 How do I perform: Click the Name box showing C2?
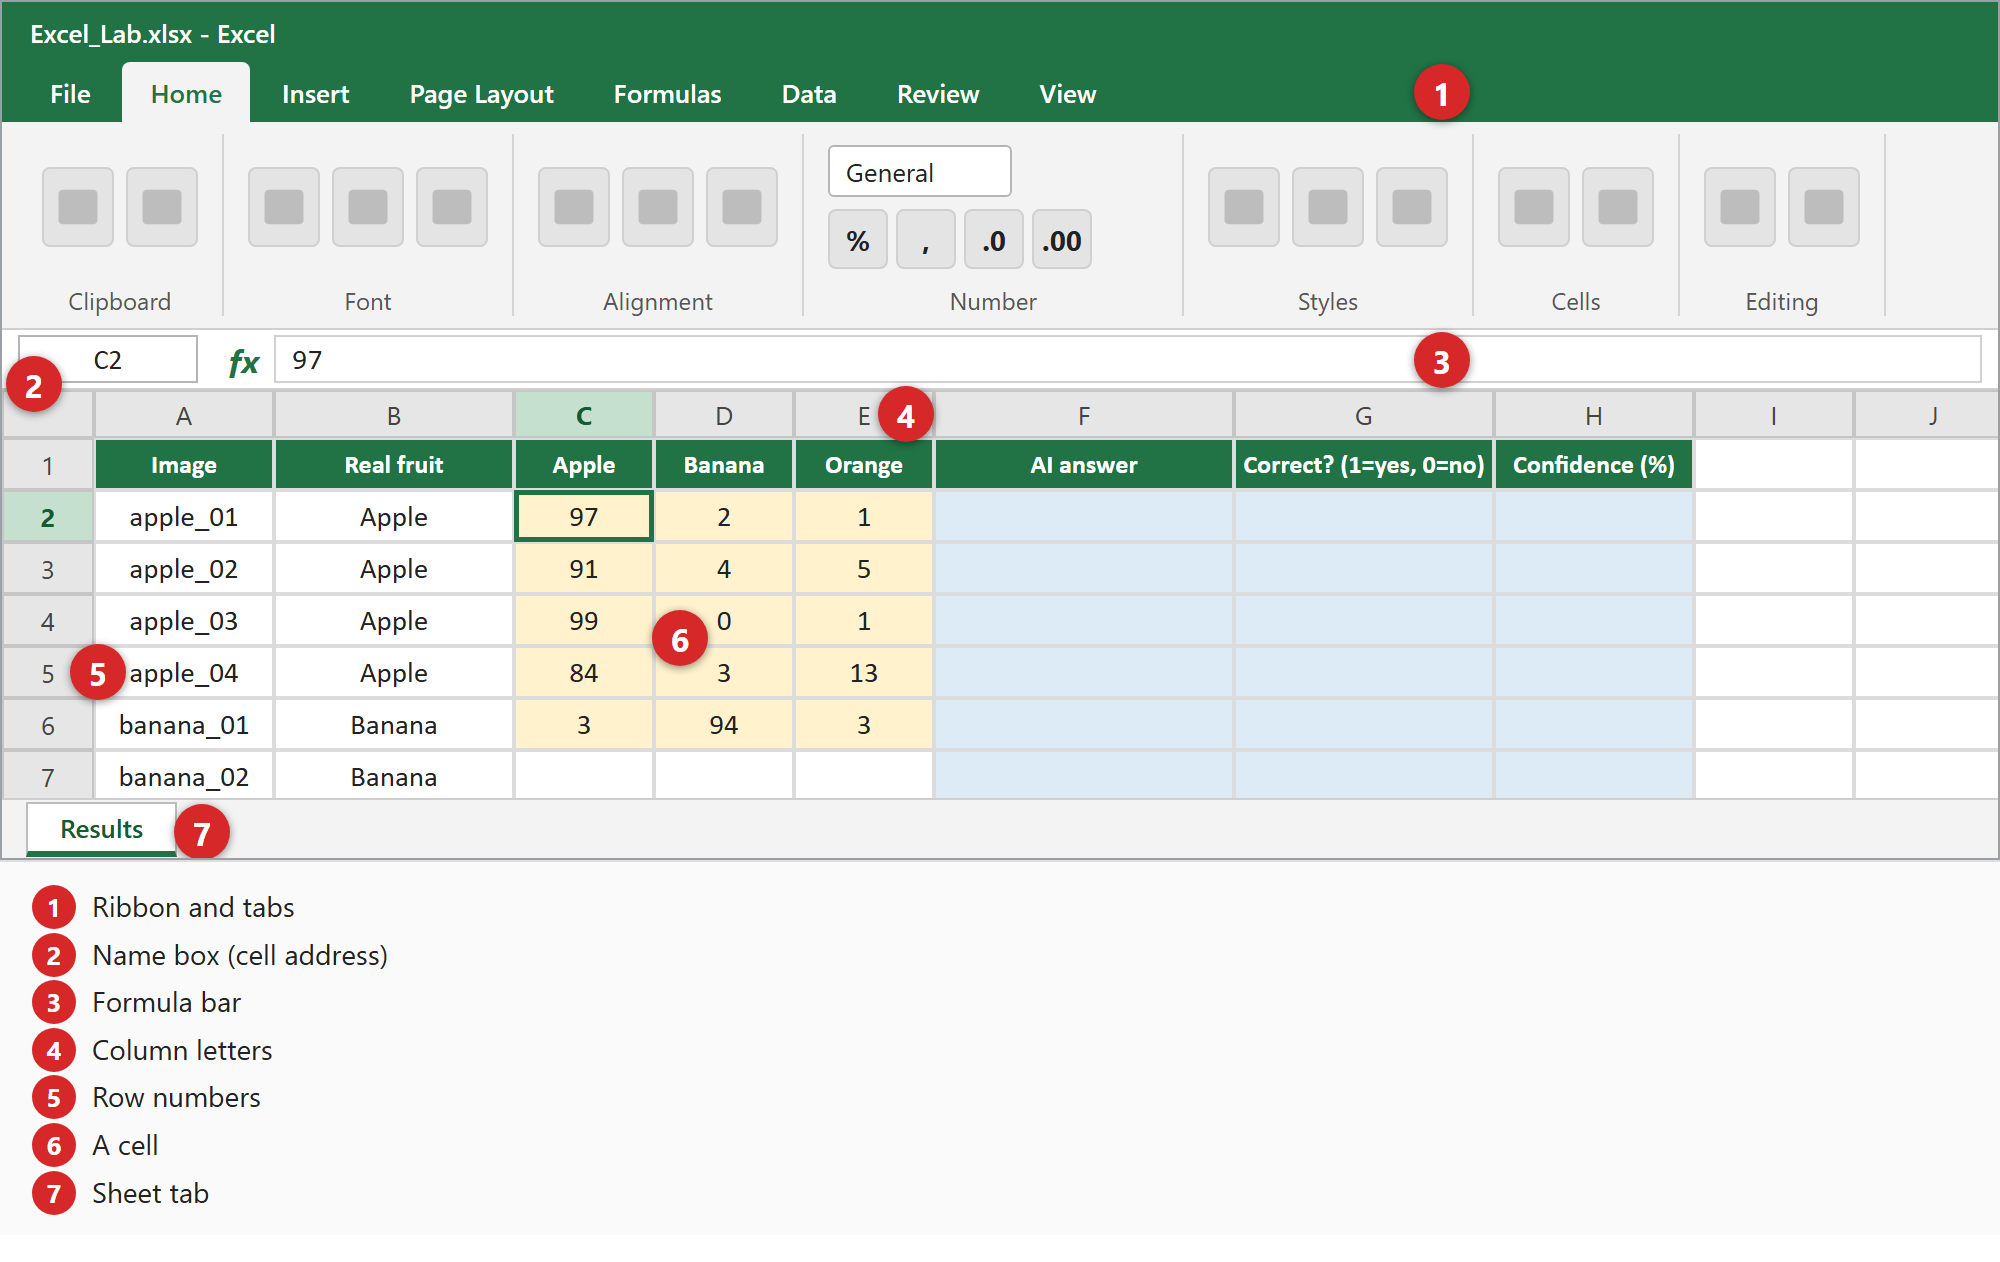(x=108, y=360)
